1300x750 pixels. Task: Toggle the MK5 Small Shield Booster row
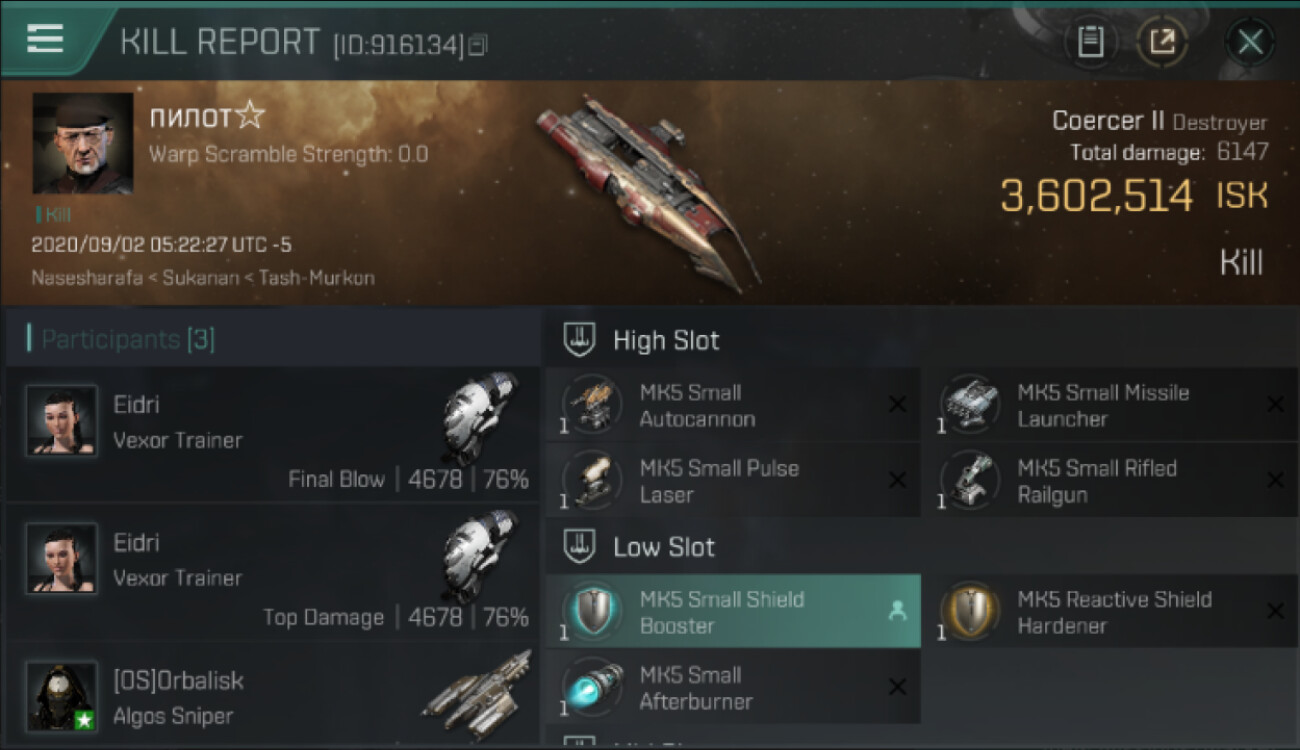733,611
